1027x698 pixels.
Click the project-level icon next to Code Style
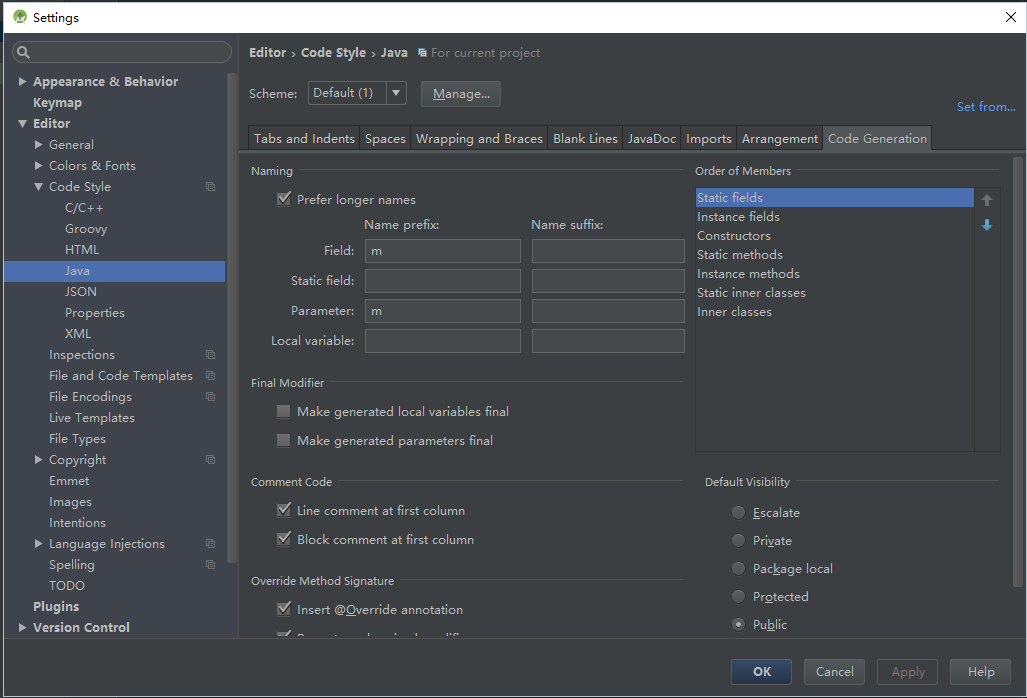pyautogui.click(x=211, y=187)
